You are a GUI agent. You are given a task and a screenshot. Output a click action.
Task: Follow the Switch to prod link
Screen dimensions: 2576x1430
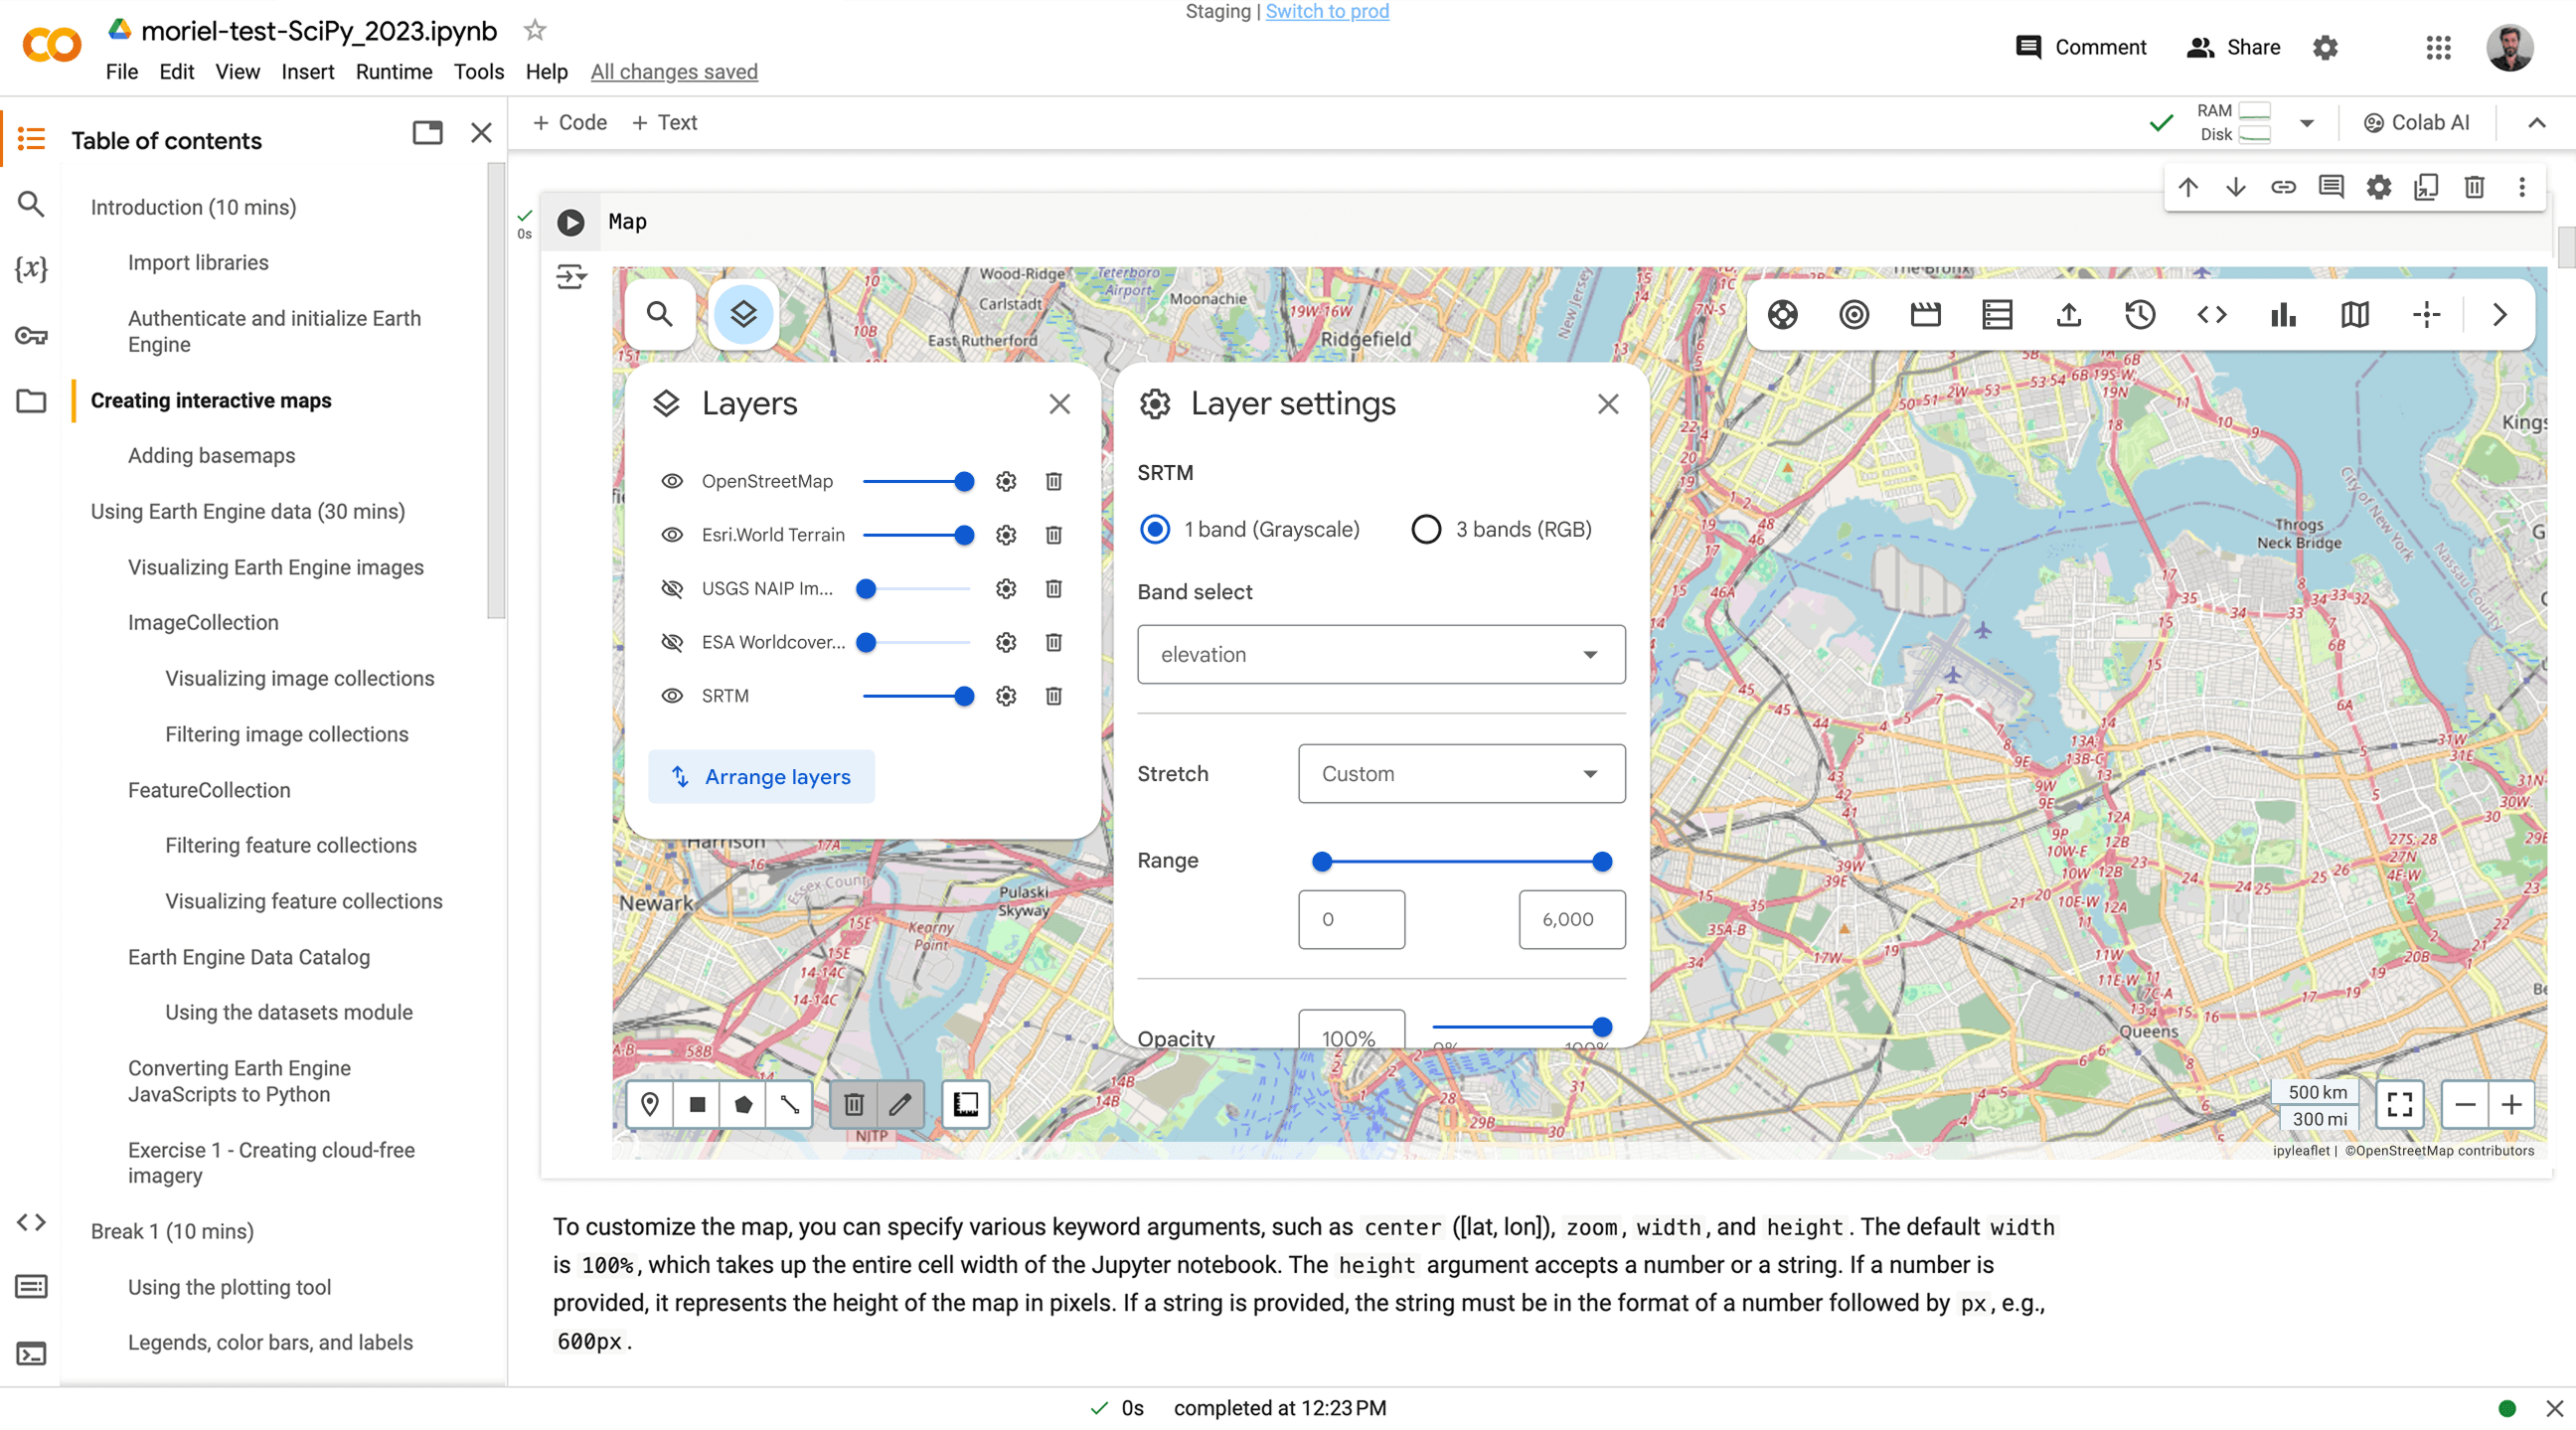[1327, 11]
